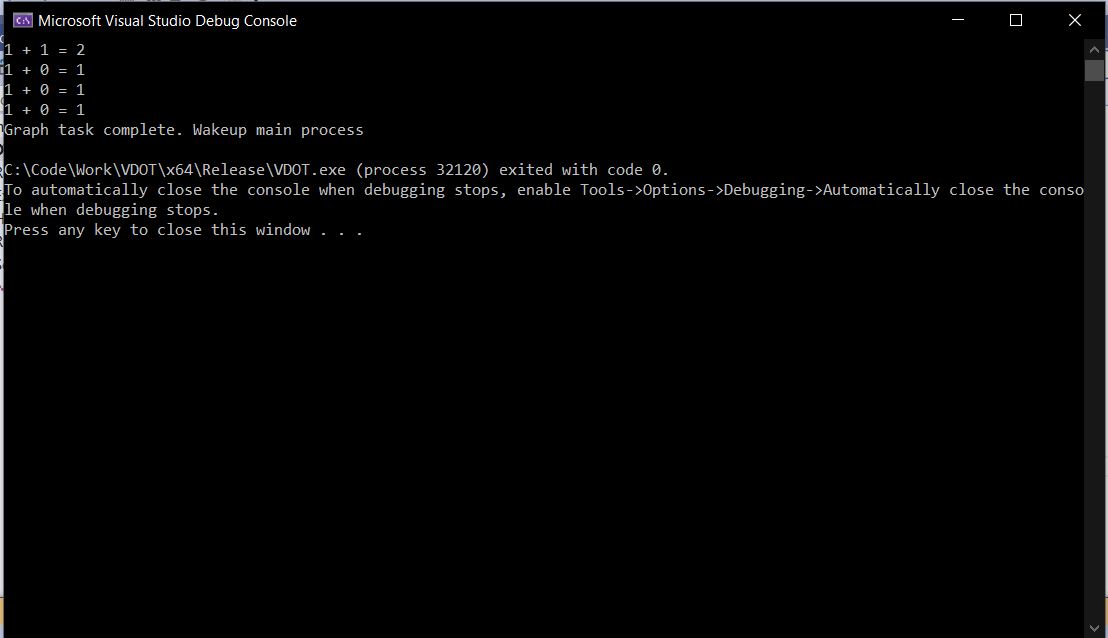
Task: Click the maximize button
Action: click(x=1015, y=19)
